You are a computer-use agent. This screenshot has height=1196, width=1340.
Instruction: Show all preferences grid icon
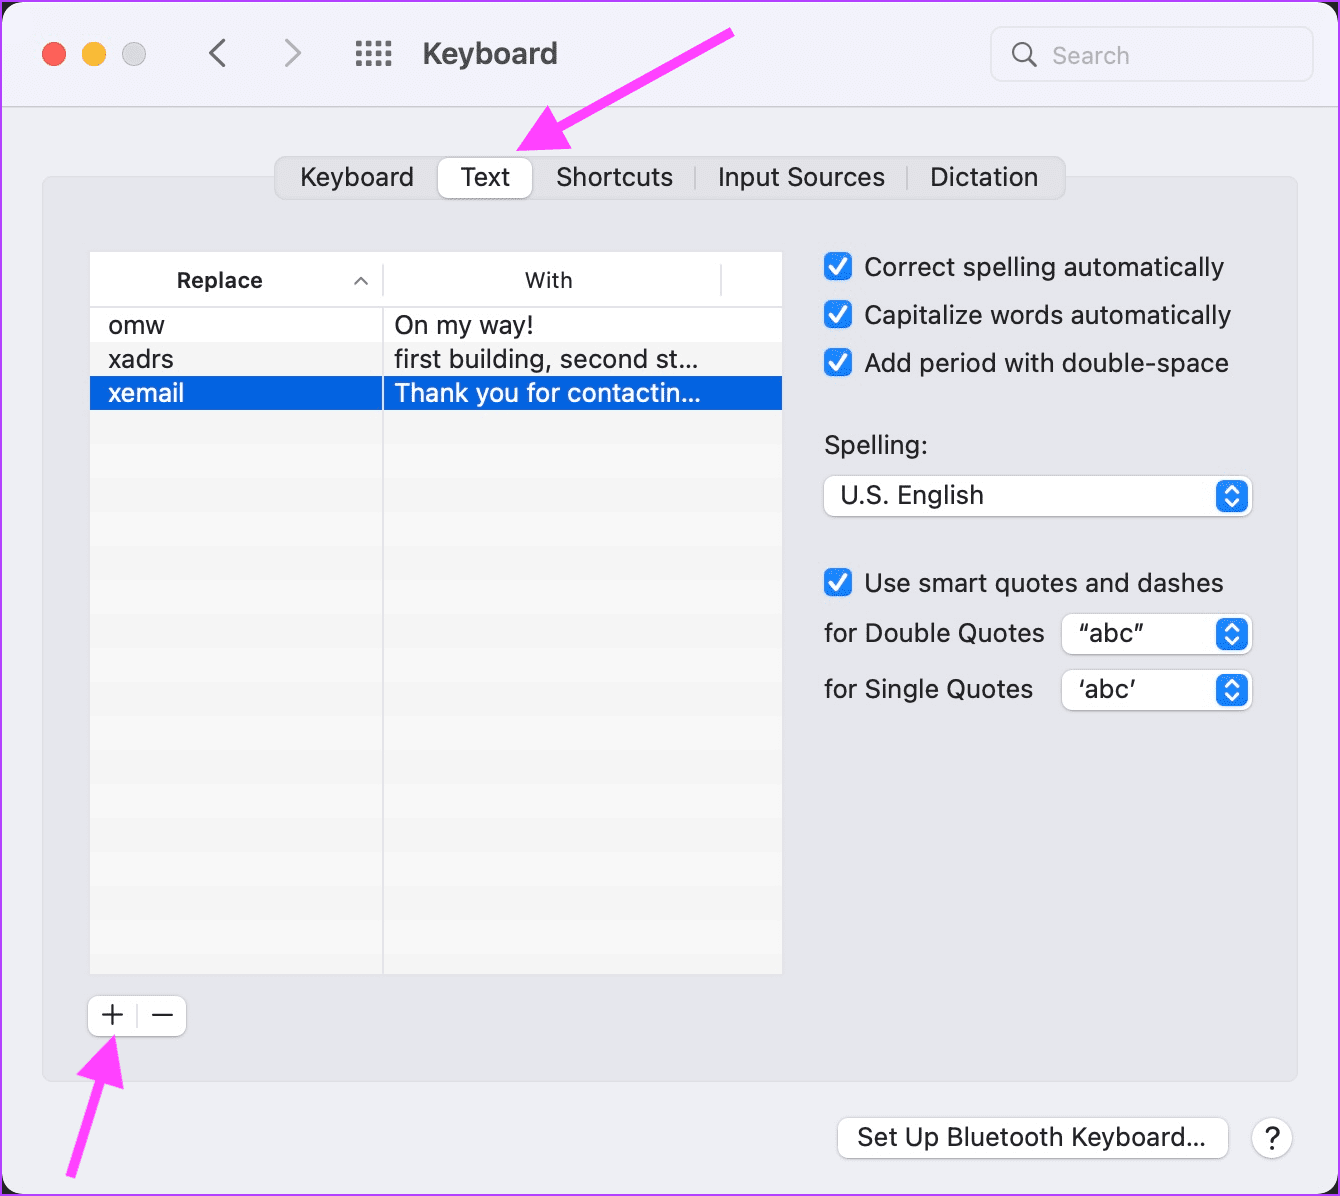373,53
